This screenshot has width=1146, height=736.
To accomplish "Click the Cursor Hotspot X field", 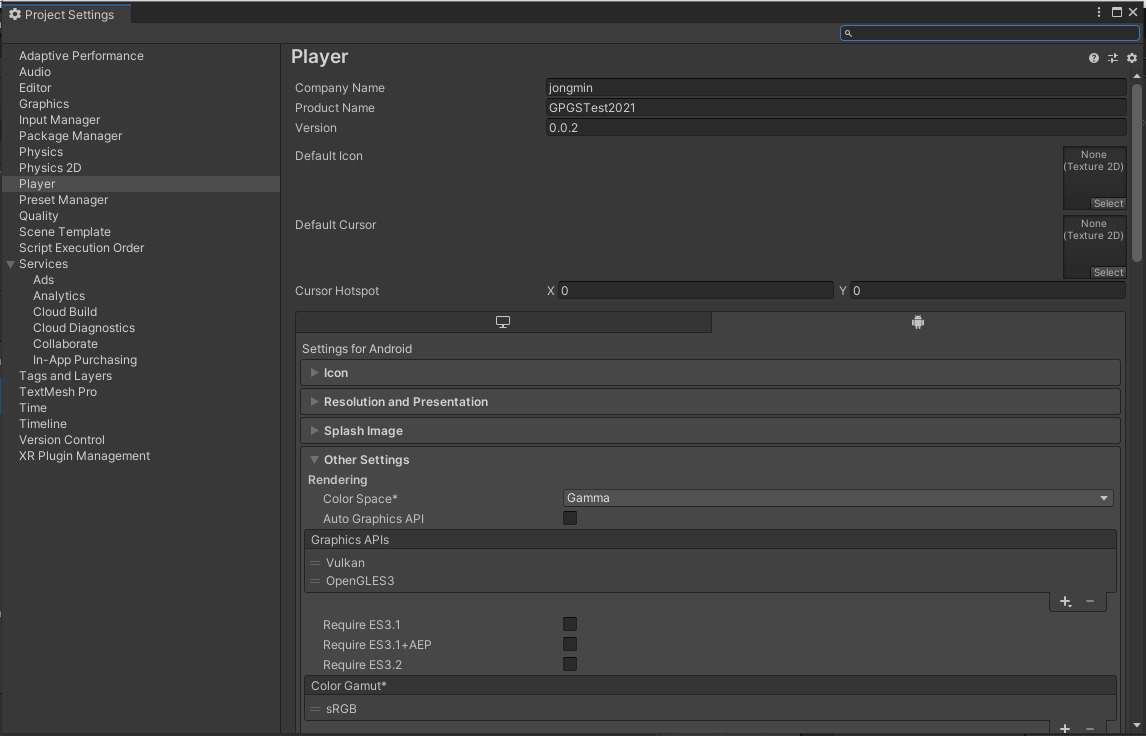I will 696,291.
